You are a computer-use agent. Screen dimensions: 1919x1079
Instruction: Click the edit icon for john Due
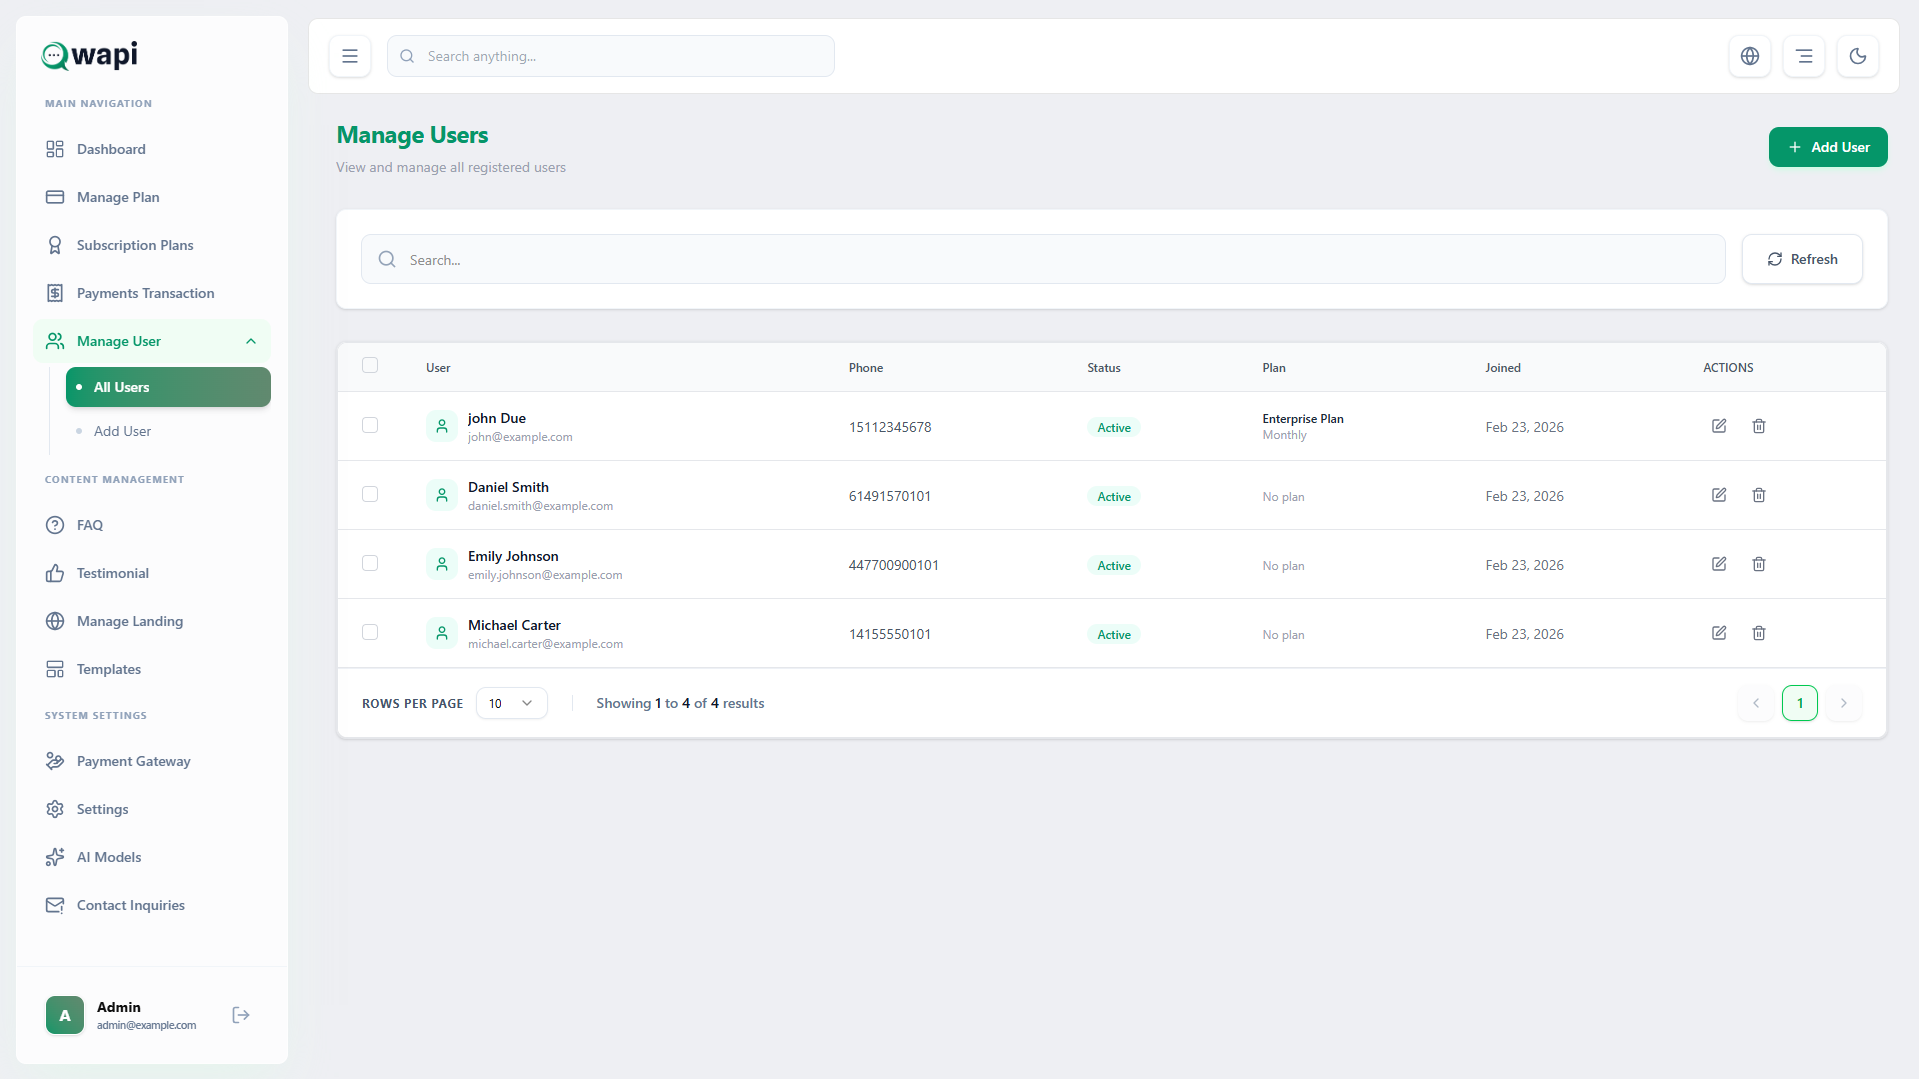[x=1719, y=426]
